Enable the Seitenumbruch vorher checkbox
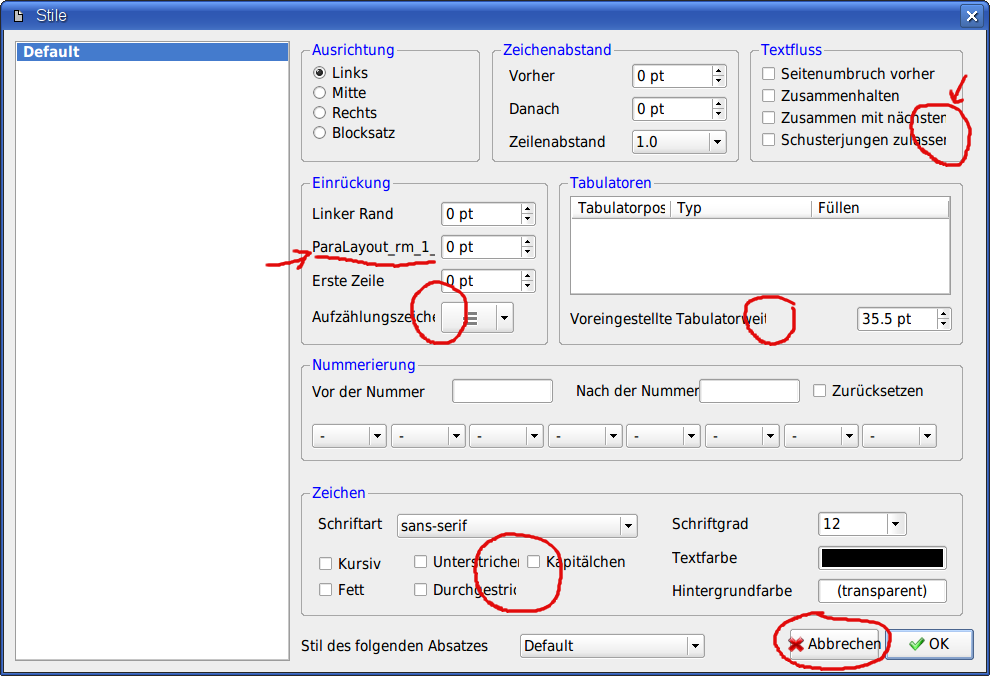 click(769, 74)
